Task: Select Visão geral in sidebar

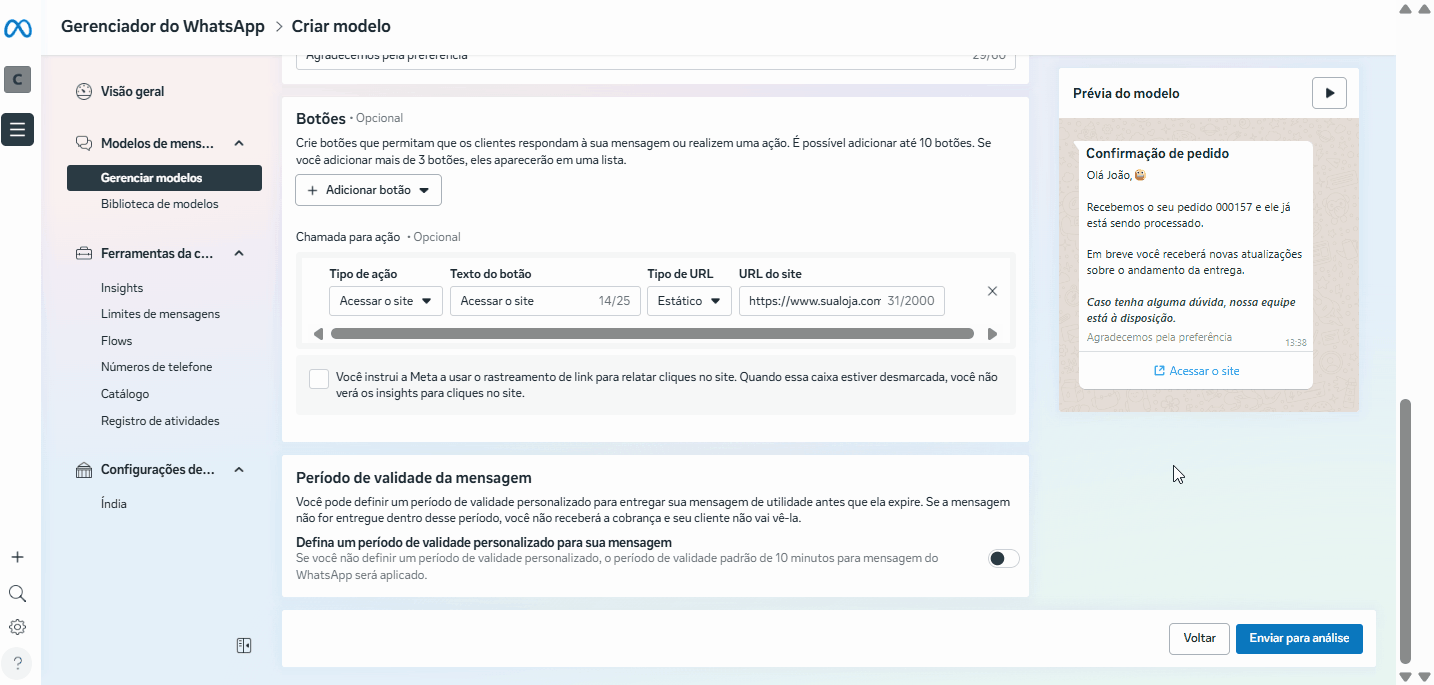Action: [132, 92]
